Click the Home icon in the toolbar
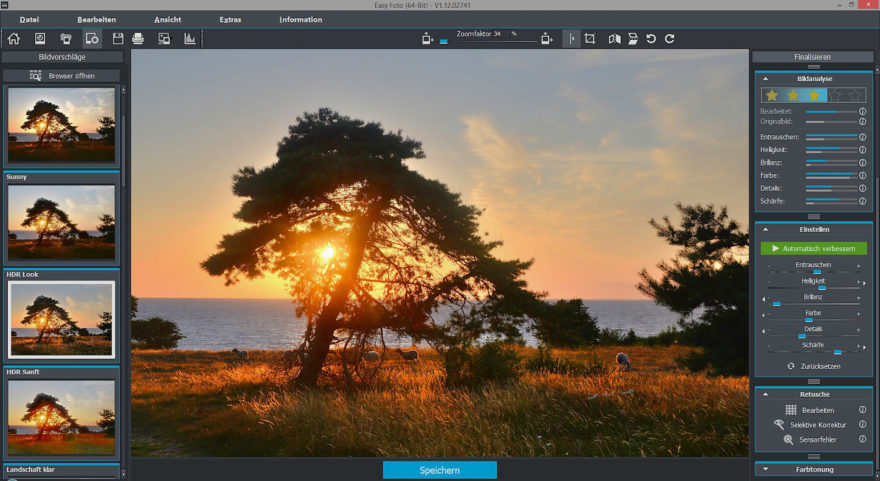Viewport: 880px width, 481px height. [x=14, y=39]
